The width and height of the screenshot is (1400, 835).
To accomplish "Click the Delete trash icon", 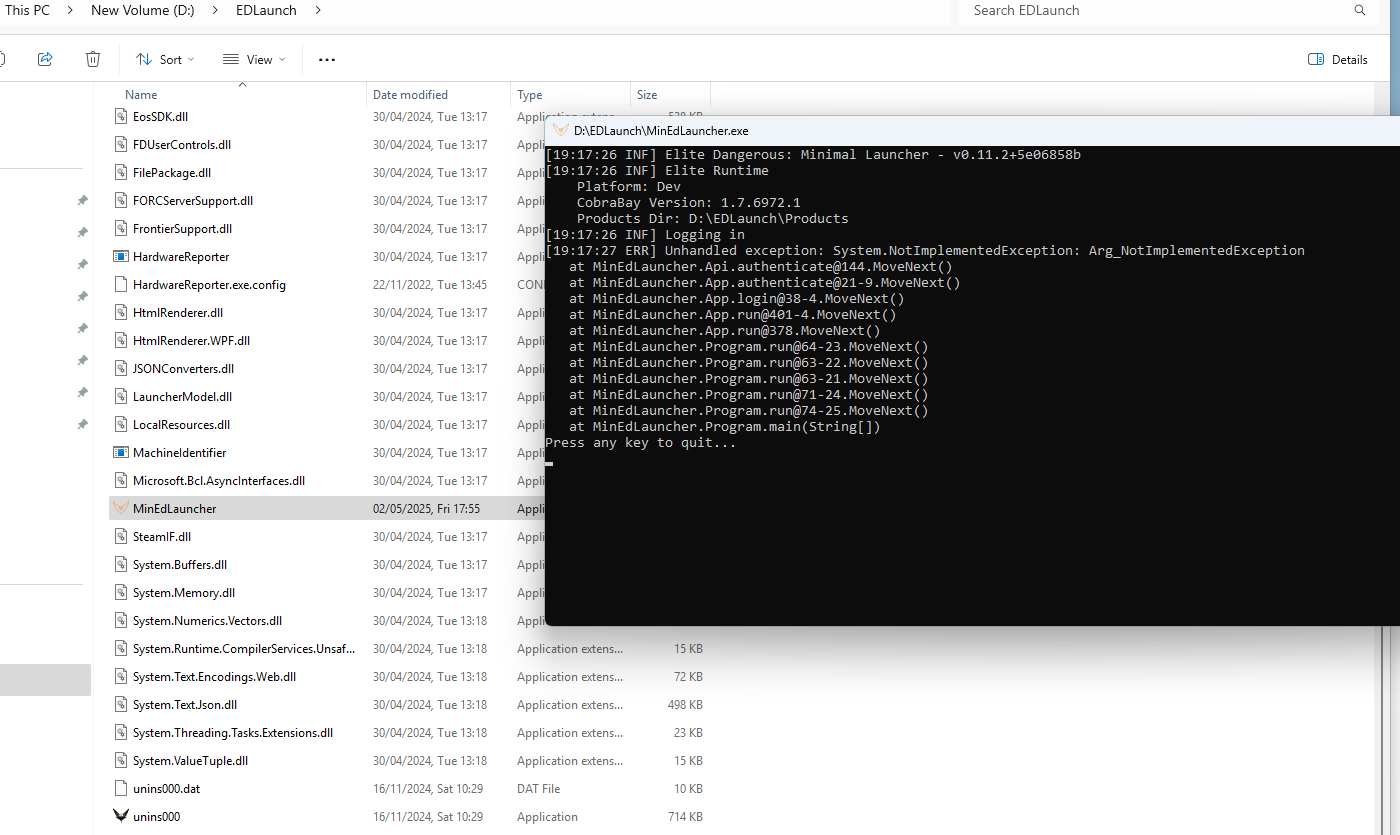I will coord(93,59).
